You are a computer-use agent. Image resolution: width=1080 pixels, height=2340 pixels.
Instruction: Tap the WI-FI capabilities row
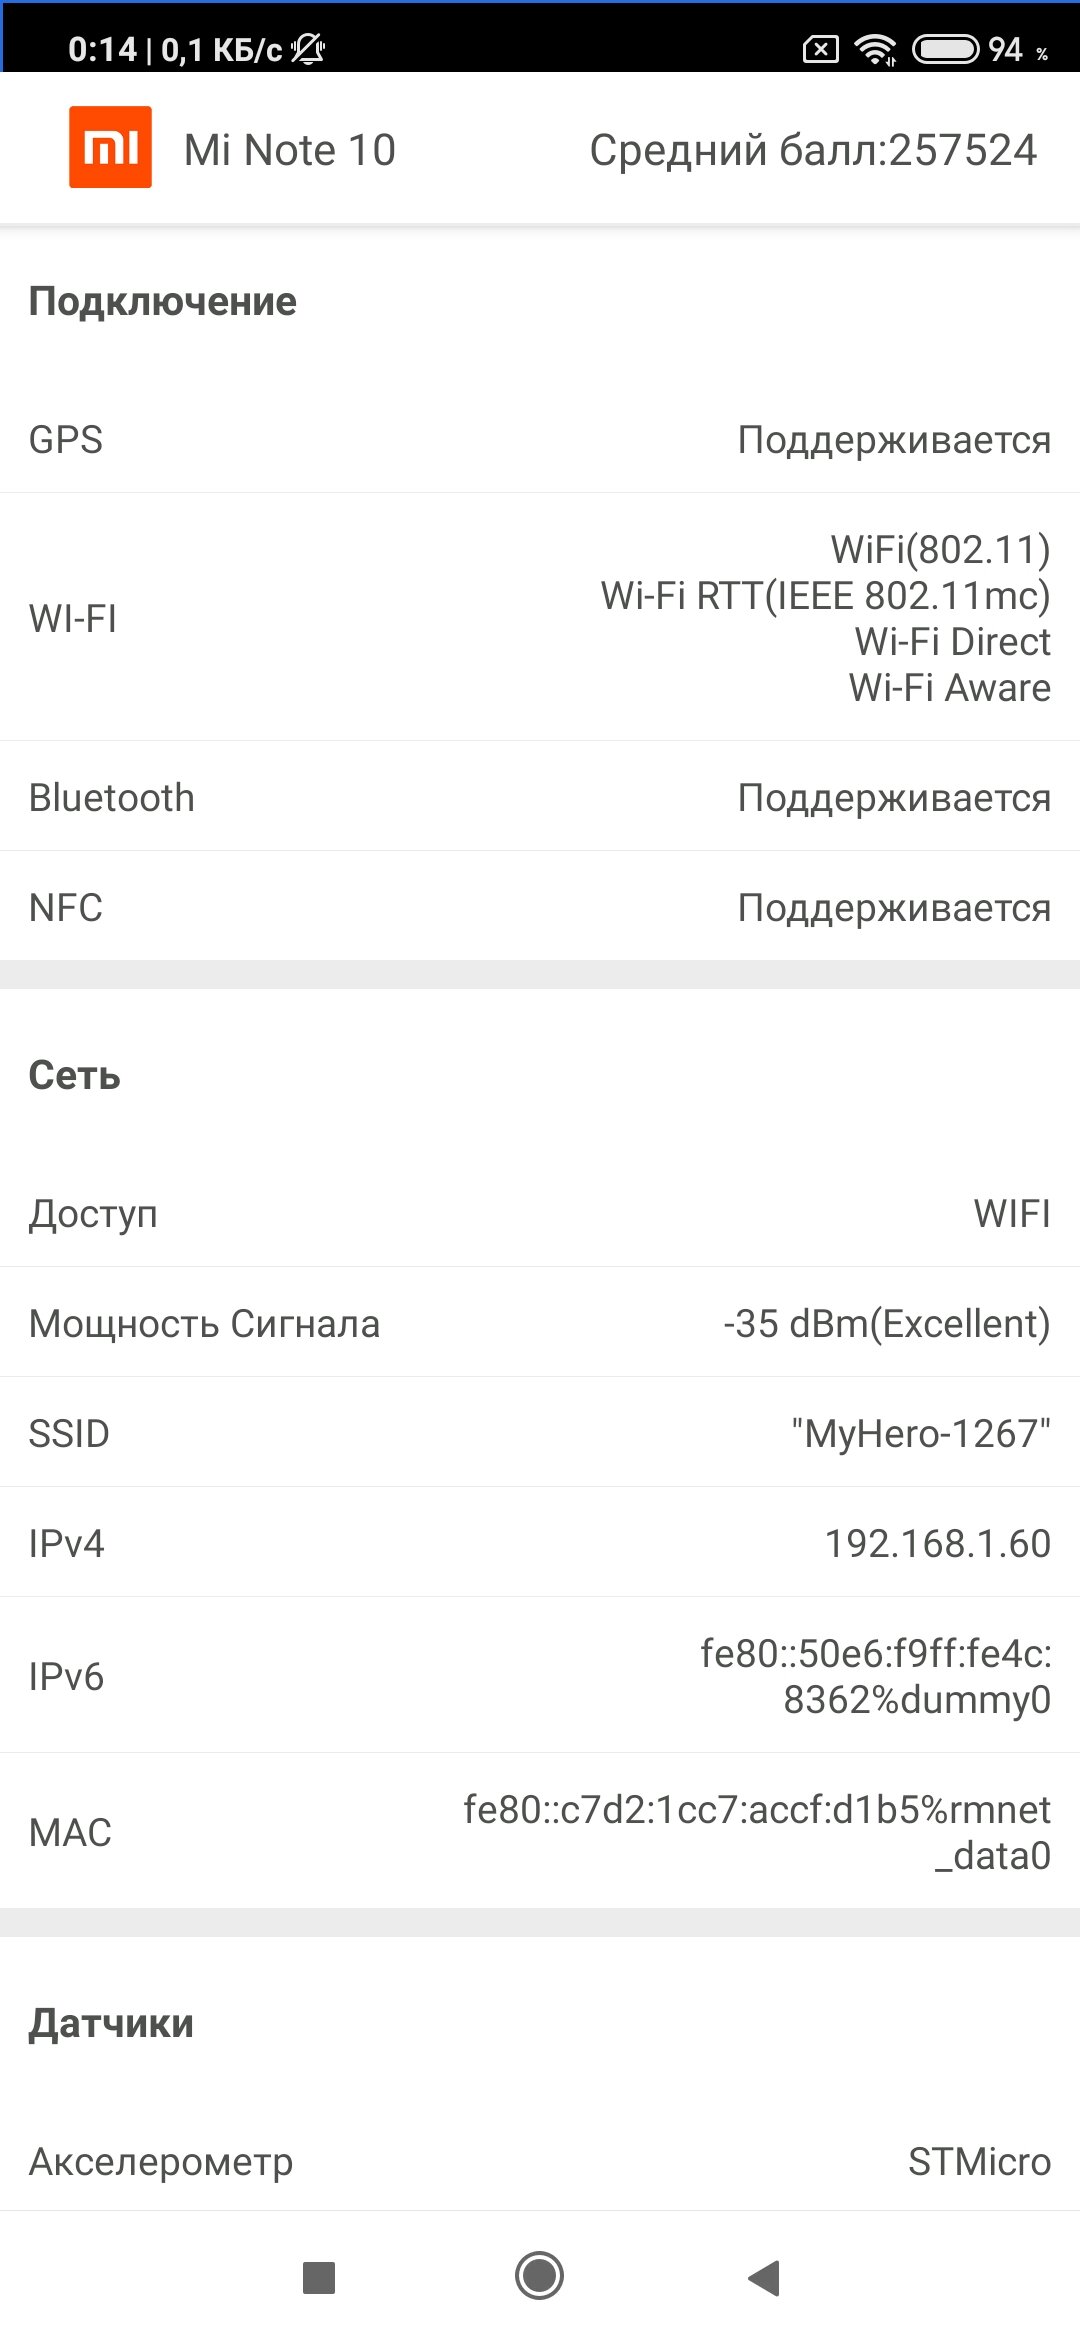click(540, 617)
